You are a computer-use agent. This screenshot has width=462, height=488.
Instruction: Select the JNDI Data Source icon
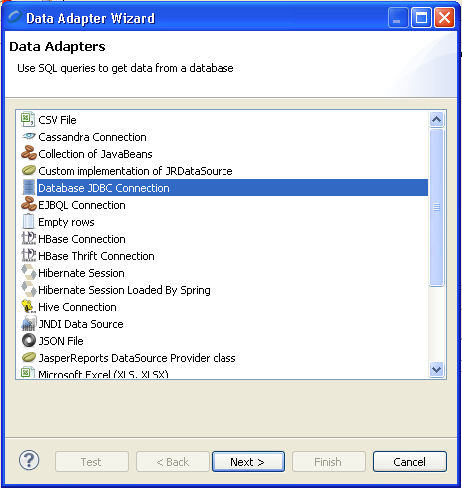pyautogui.click(x=29, y=323)
